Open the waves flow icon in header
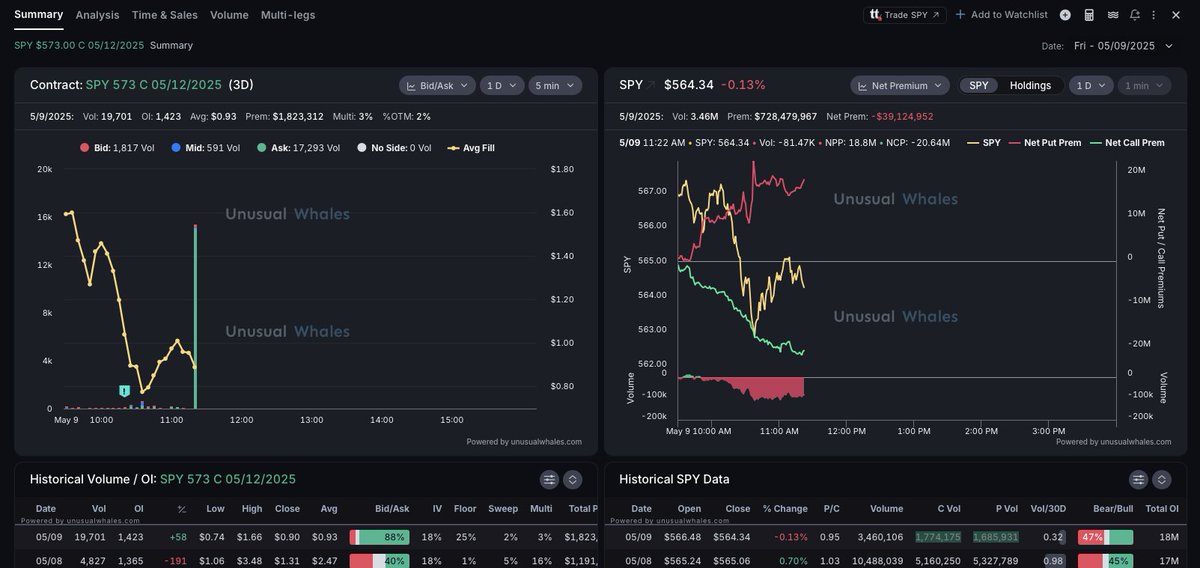1200x568 pixels. pyautogui.click(x=1113, y=15)
